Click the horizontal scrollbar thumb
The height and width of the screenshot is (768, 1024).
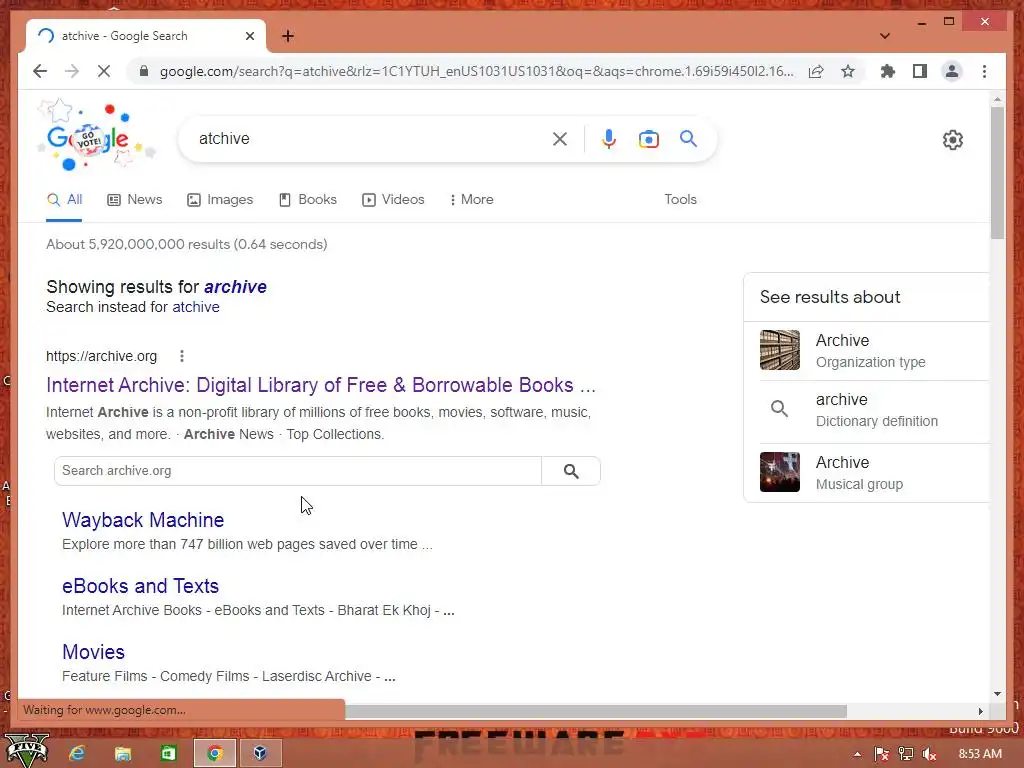pyautogui.click(x=596, y=711)
